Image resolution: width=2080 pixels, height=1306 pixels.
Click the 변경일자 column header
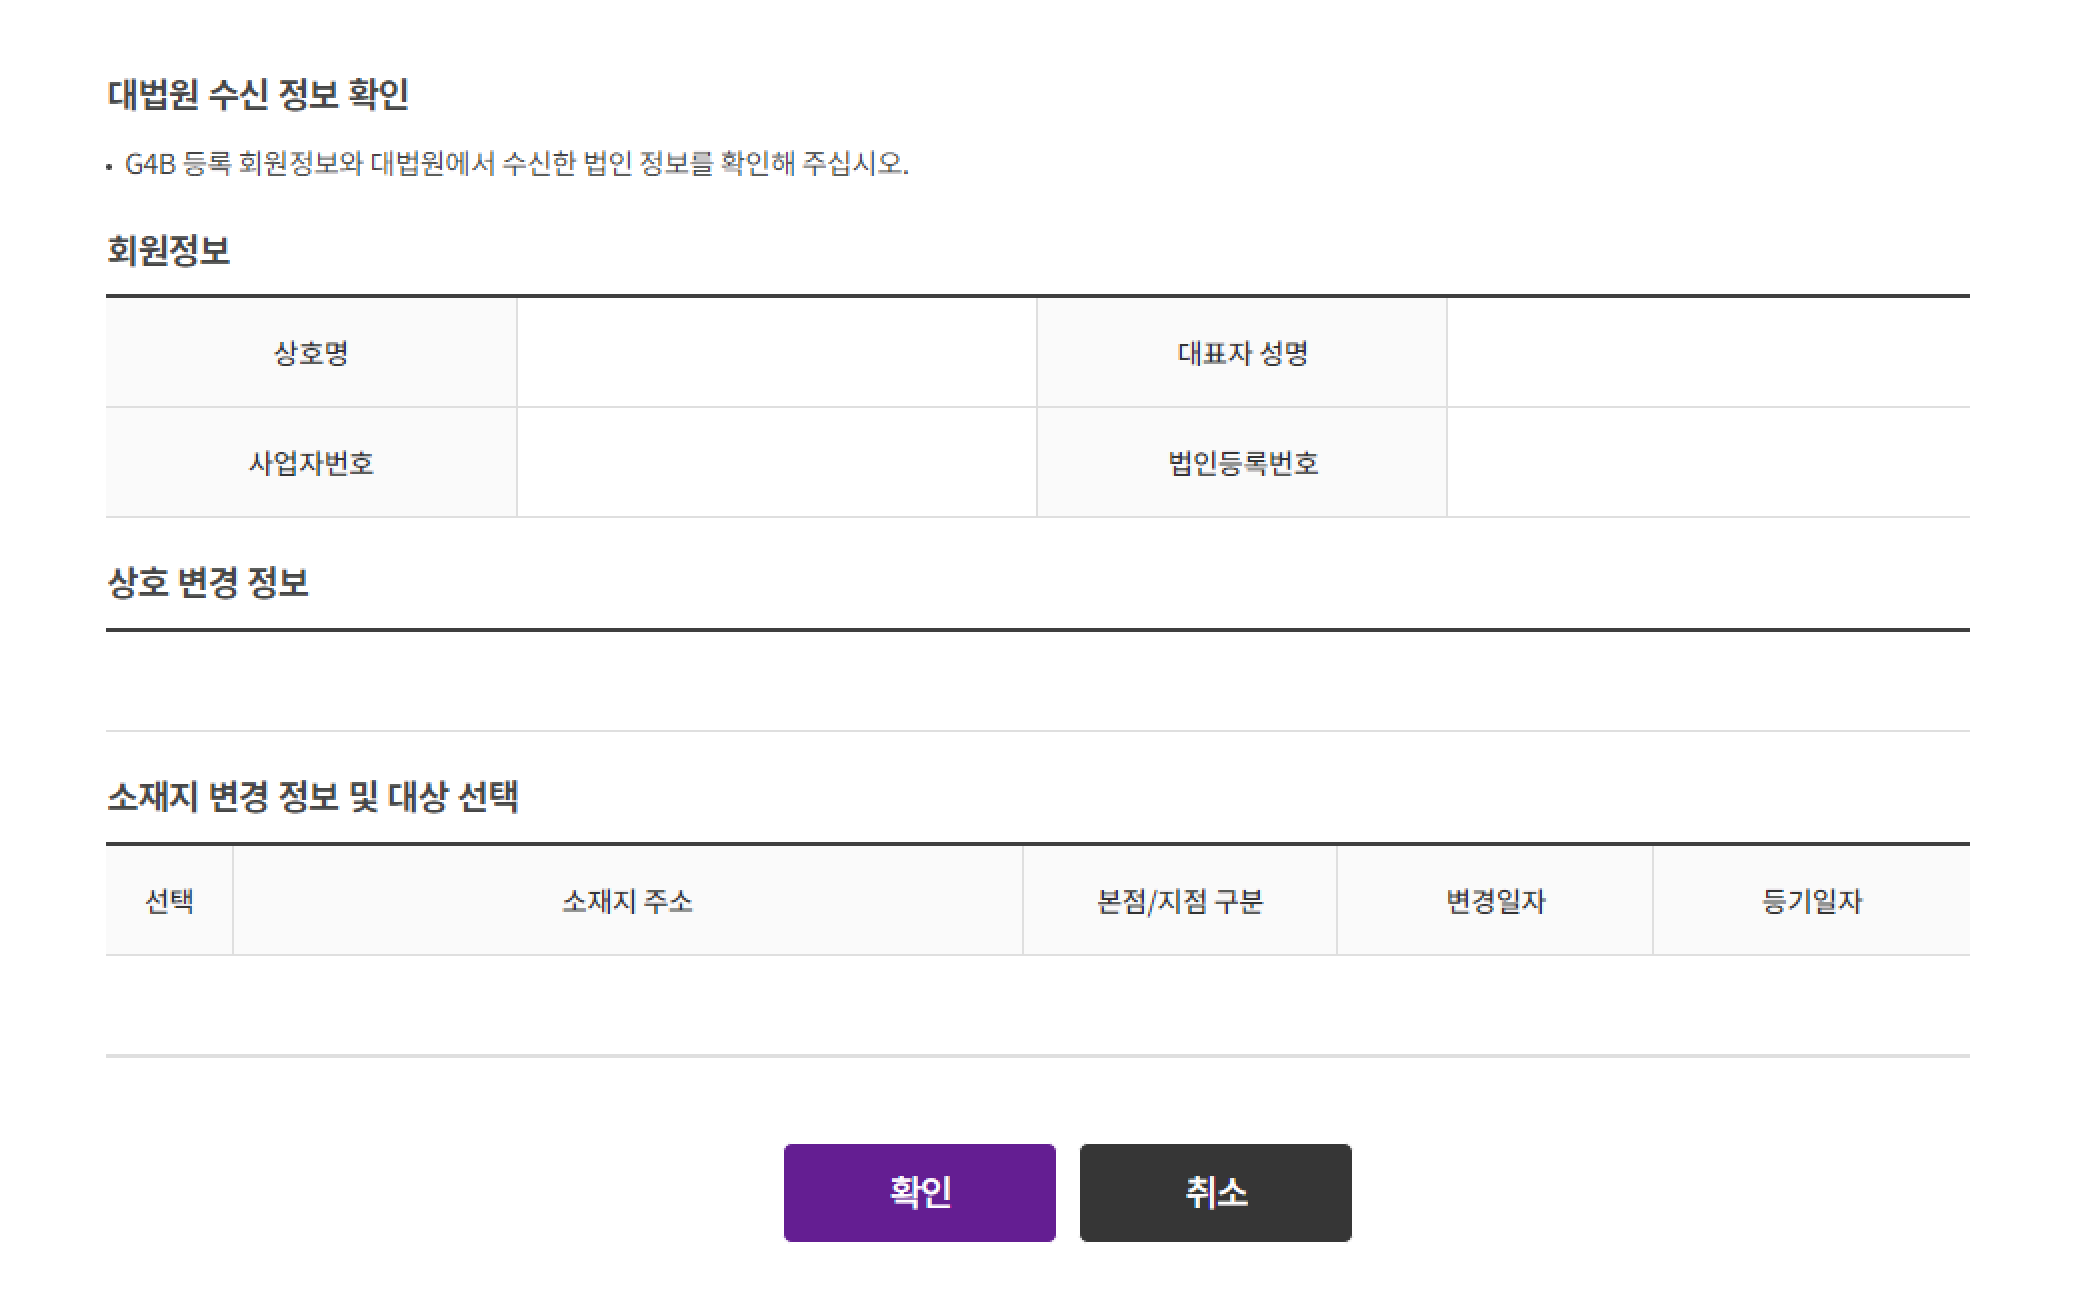pyautogui.click(x=1495, y=900)
